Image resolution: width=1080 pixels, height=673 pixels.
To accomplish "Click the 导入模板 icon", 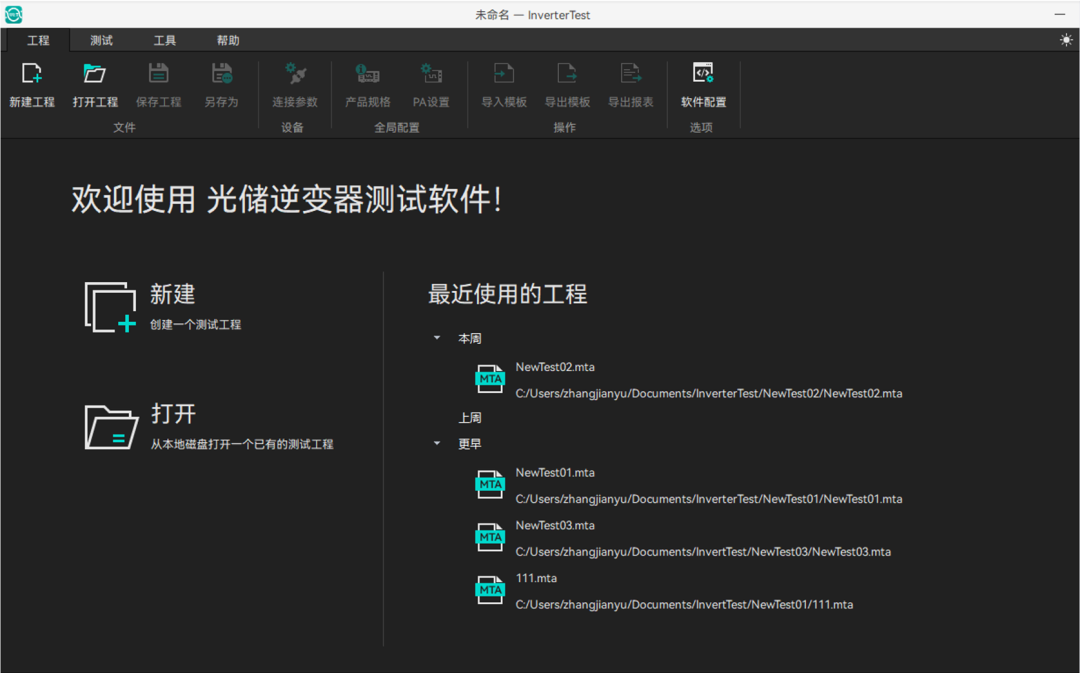I will tap(504, 74).
